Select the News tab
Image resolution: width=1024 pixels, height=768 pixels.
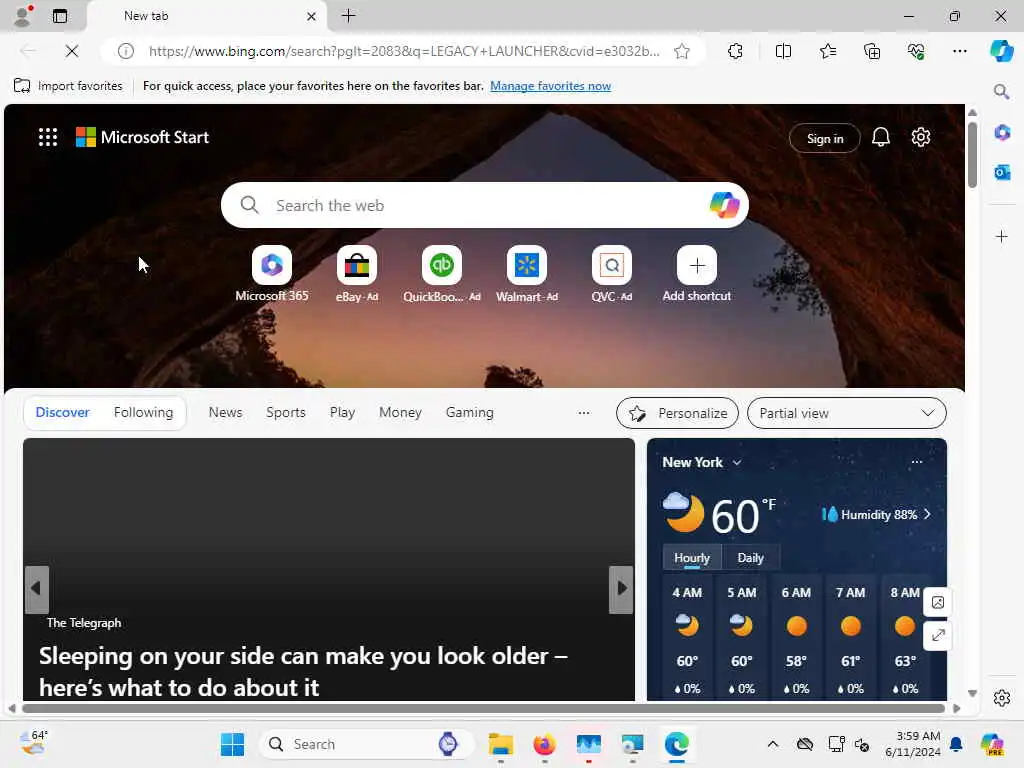click(x=225, y=413)
